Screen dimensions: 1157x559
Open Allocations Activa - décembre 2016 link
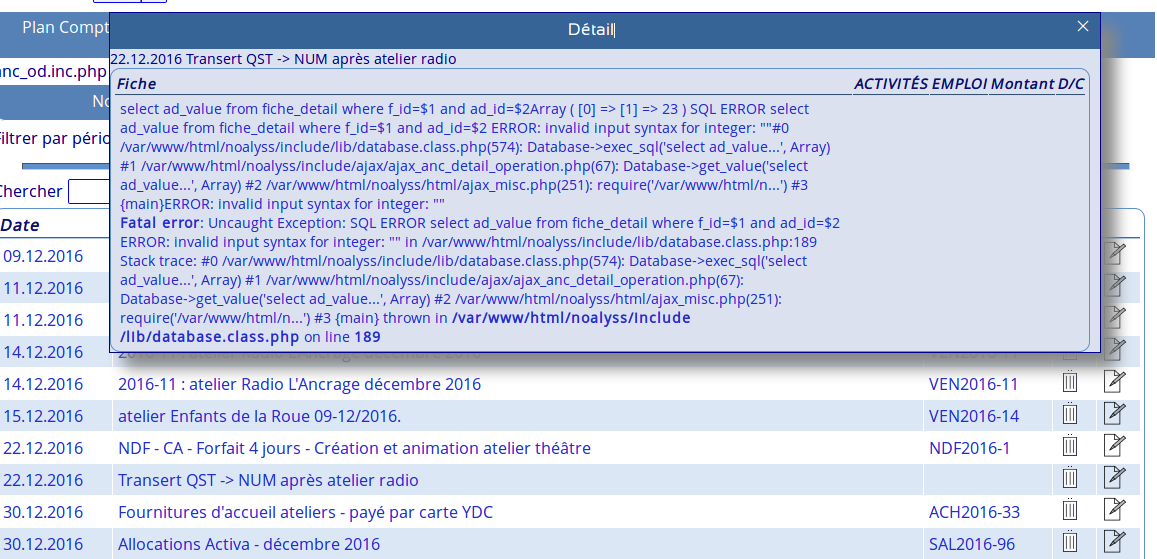click(249, 544)
